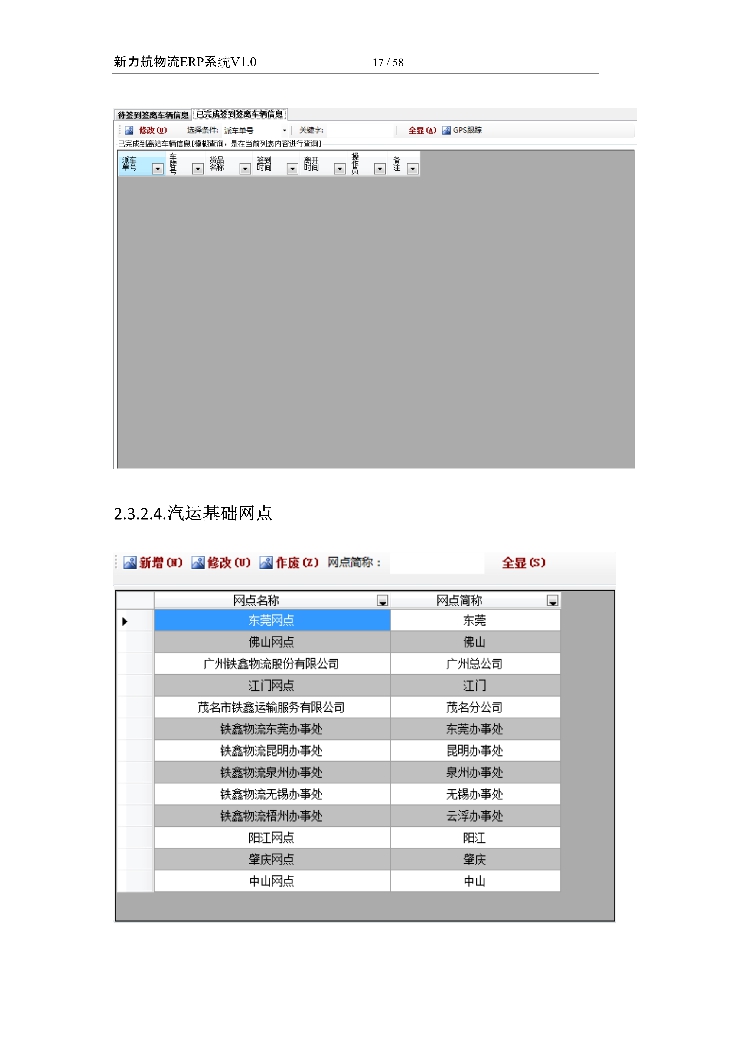Click the 新增(N) icon in the 网点 toolbar

coord(130,562)
